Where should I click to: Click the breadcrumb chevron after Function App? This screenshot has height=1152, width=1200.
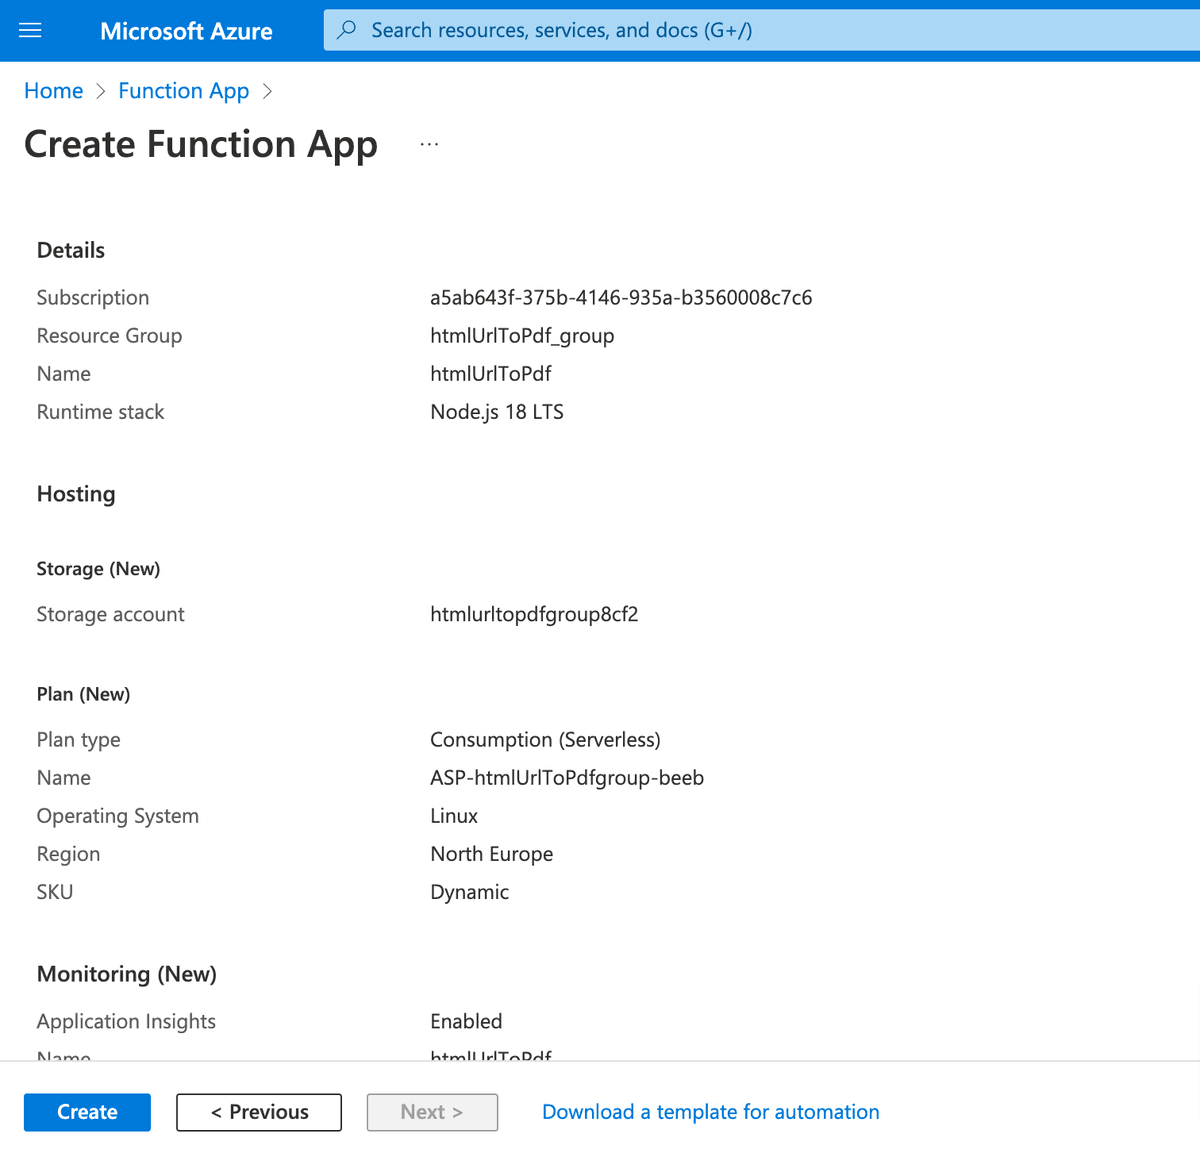point(267,91)
